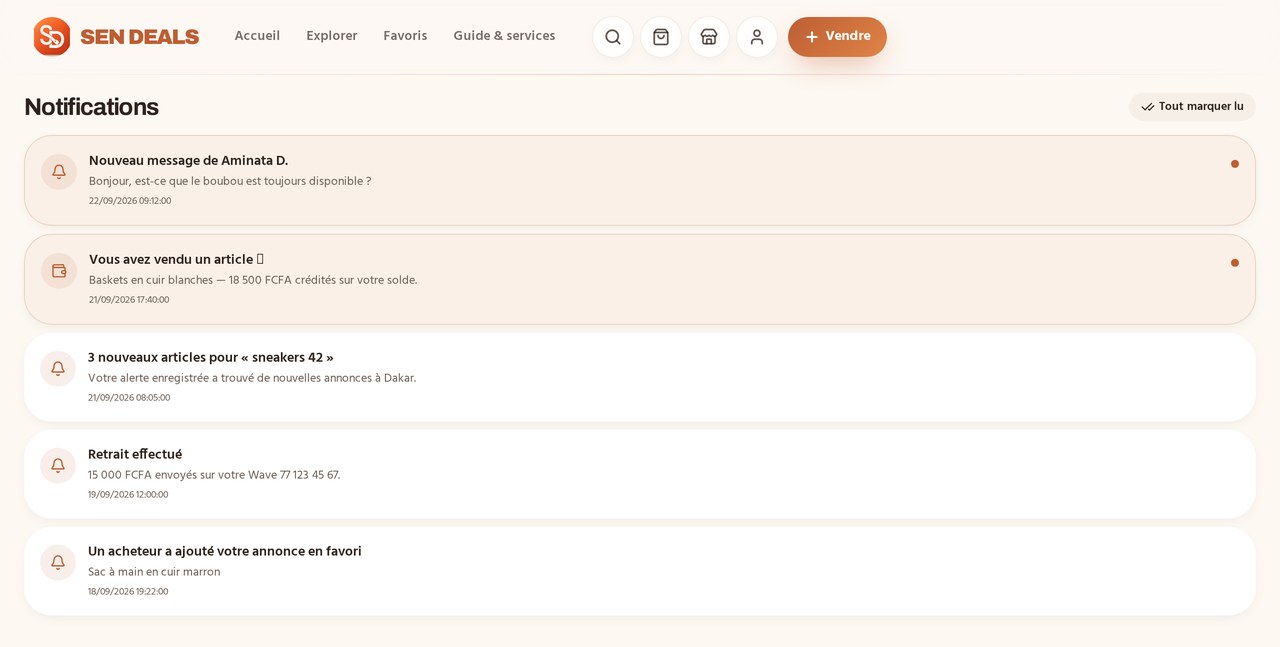
Task: Click the wallet icon beside sold article notification
Action: pyautogui.click(x=59, y=271)
